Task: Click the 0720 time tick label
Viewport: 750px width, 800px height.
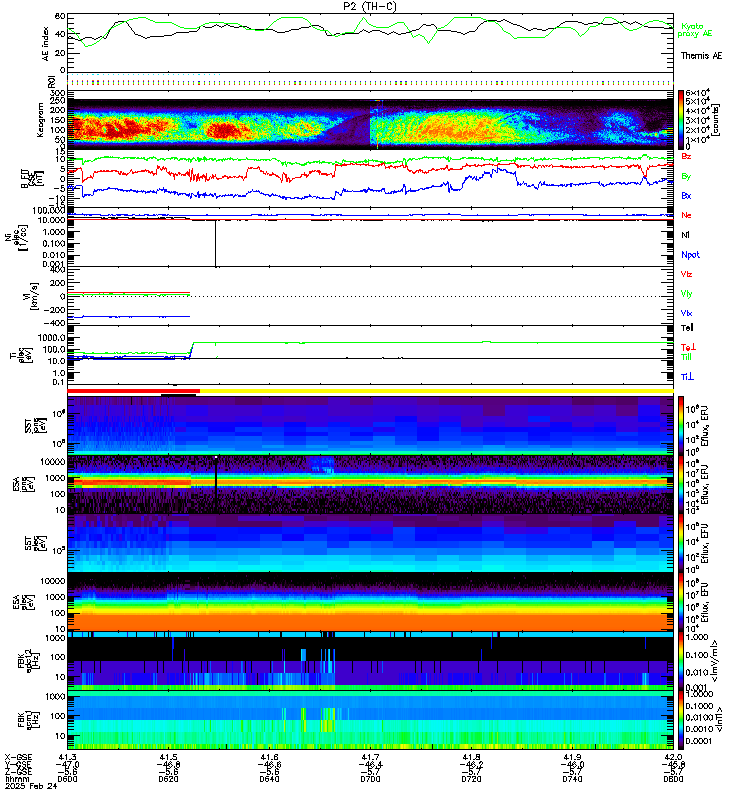Action: click(x=471, y=779)
